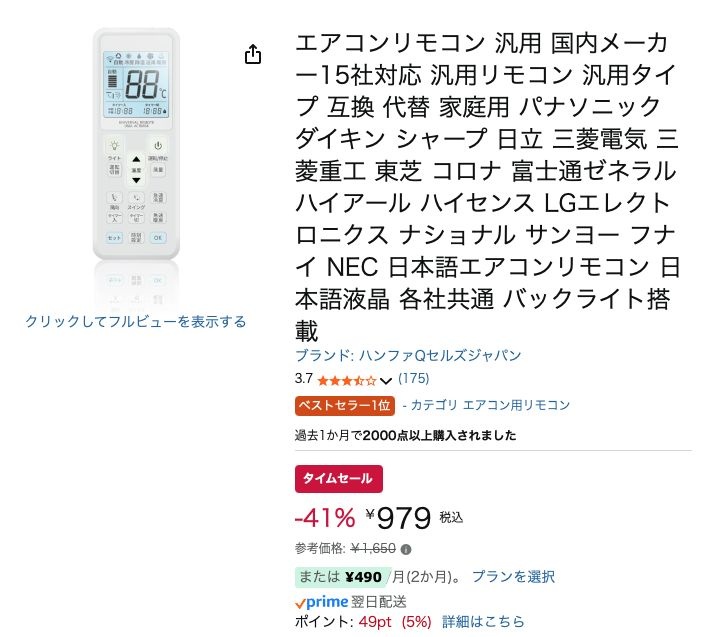Screen dimensions: 703x637
Task: Click the strikethrough ¥1,650 reference price
Action: [372, 549]
